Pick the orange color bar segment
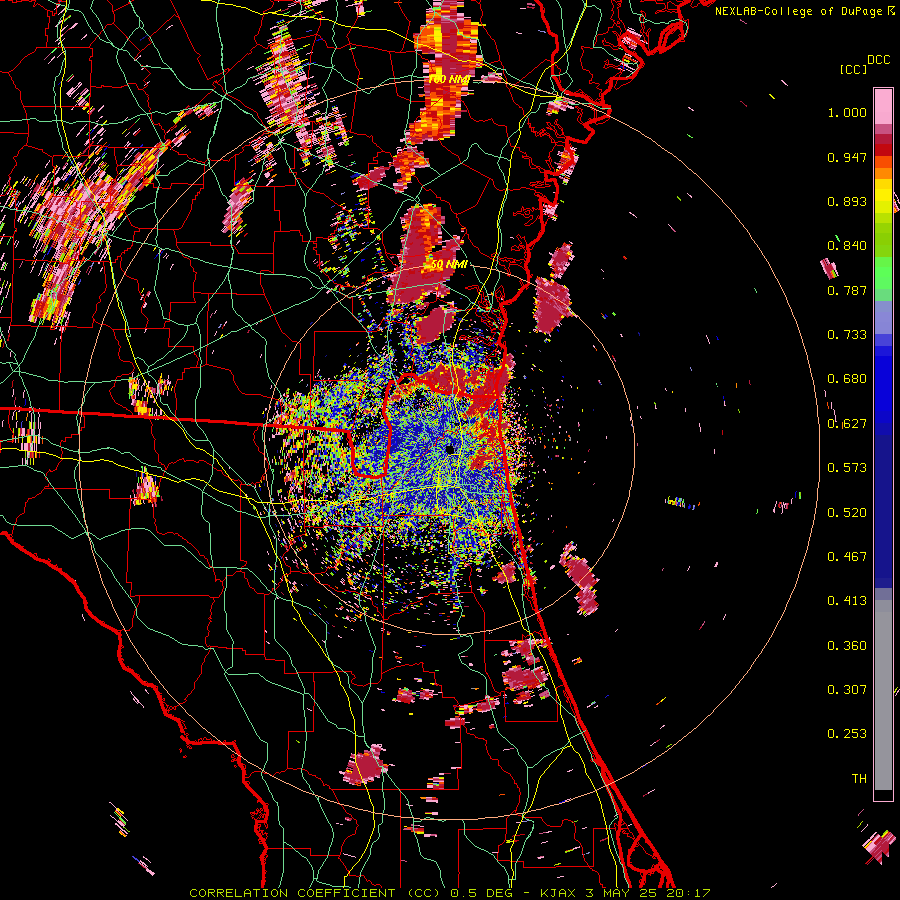The height and width of the screenshot is (900, 900). [x=883, y=173]
